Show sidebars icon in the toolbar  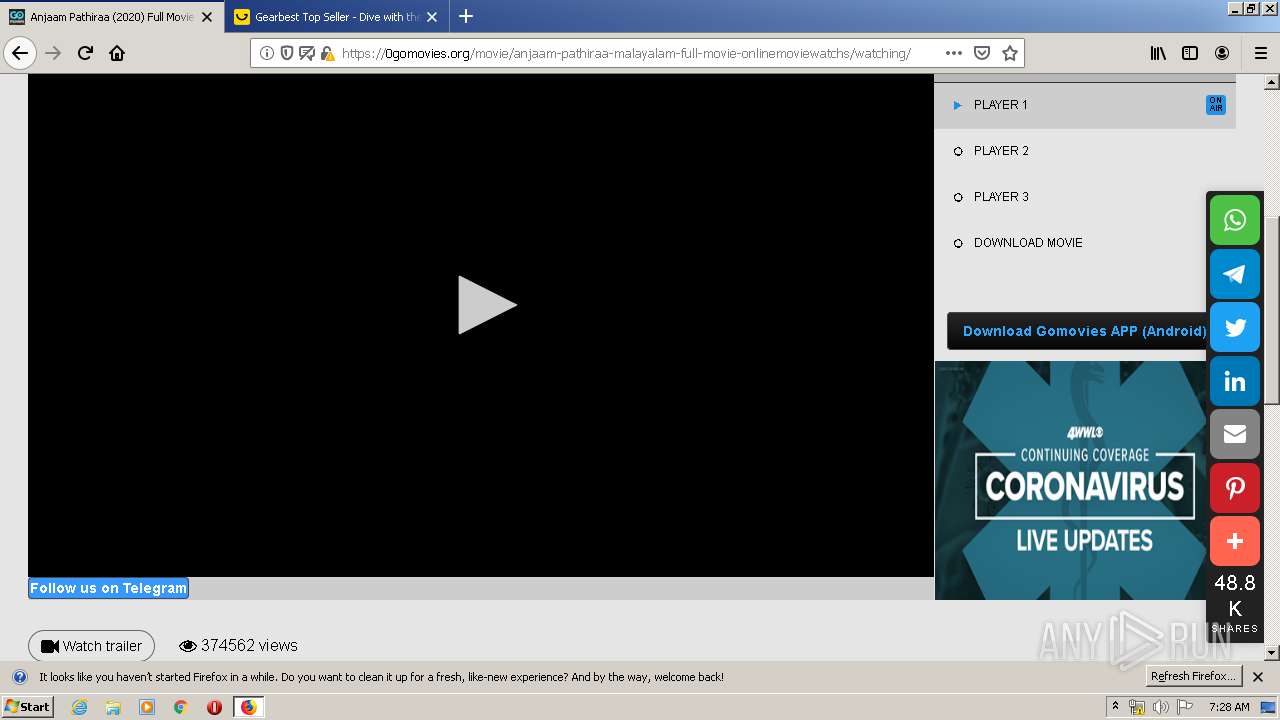1190,53
